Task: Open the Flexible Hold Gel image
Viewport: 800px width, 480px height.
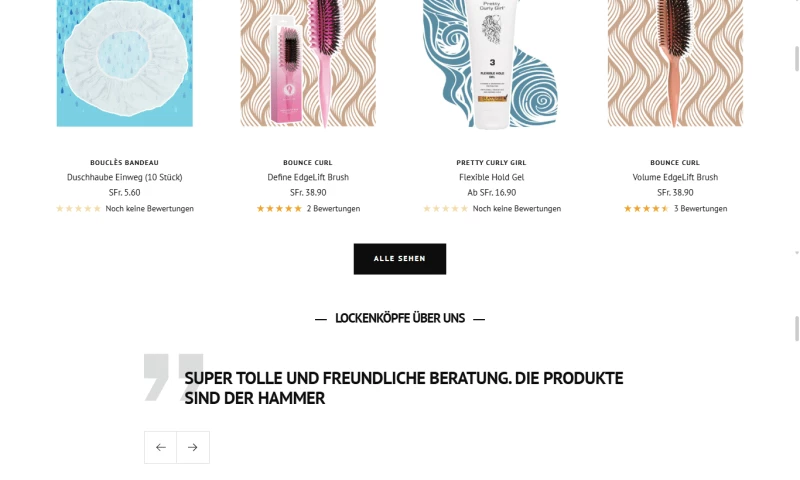Action: tap(491, 63)
